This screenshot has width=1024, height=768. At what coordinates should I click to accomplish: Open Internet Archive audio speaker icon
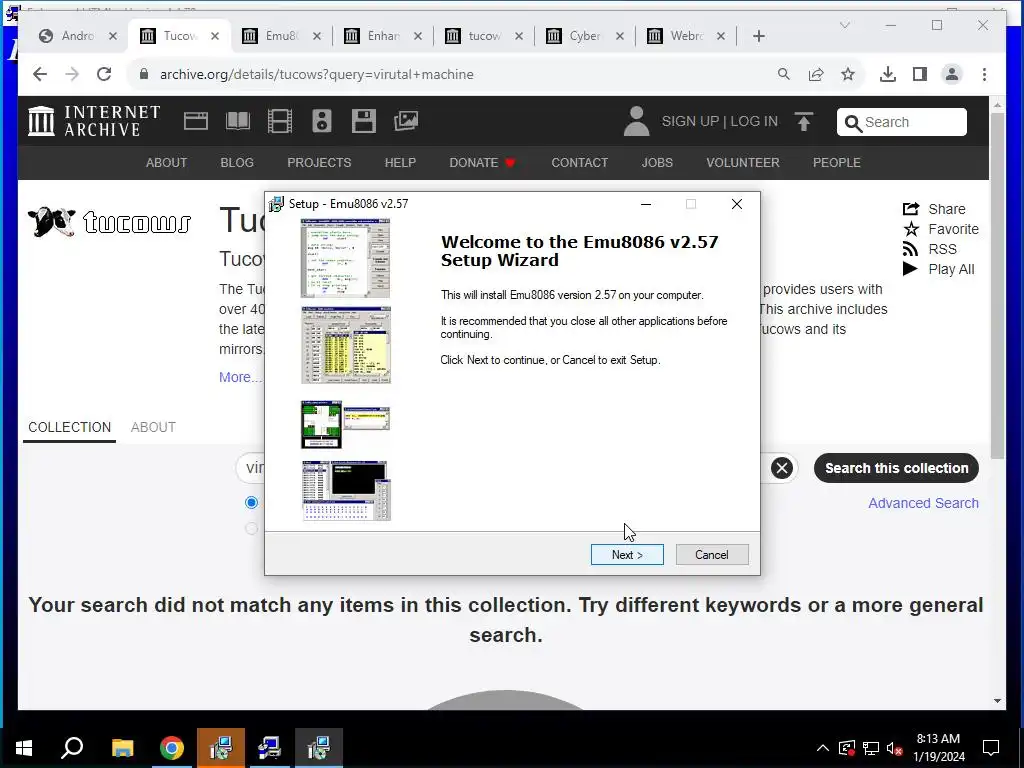pyautogui.click(x=322, y=121)
